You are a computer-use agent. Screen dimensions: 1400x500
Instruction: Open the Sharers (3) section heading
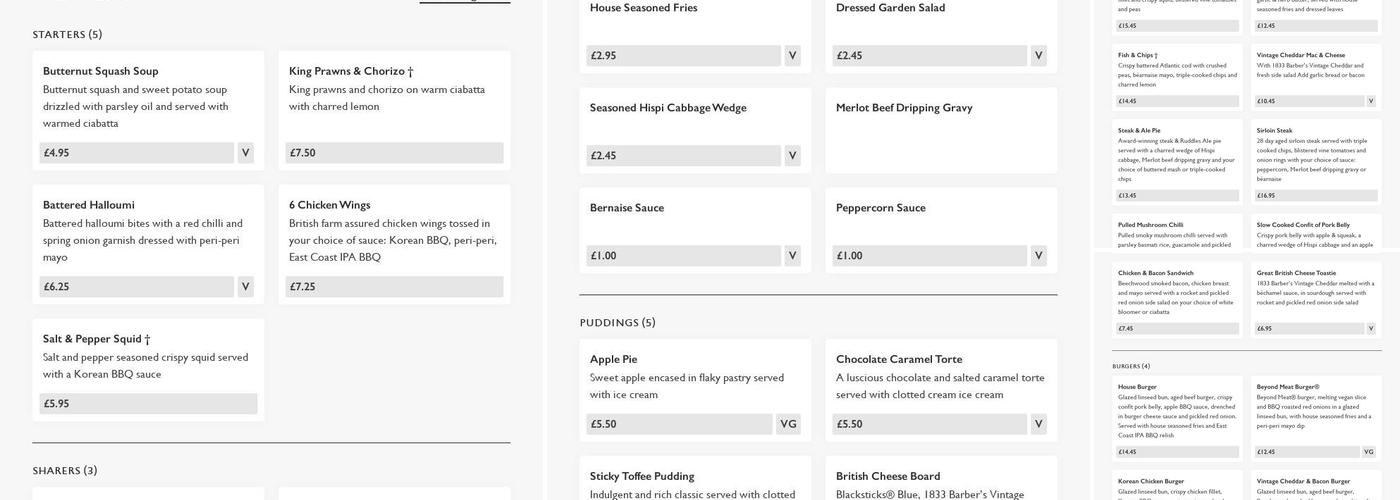click(x=65, y=471)
